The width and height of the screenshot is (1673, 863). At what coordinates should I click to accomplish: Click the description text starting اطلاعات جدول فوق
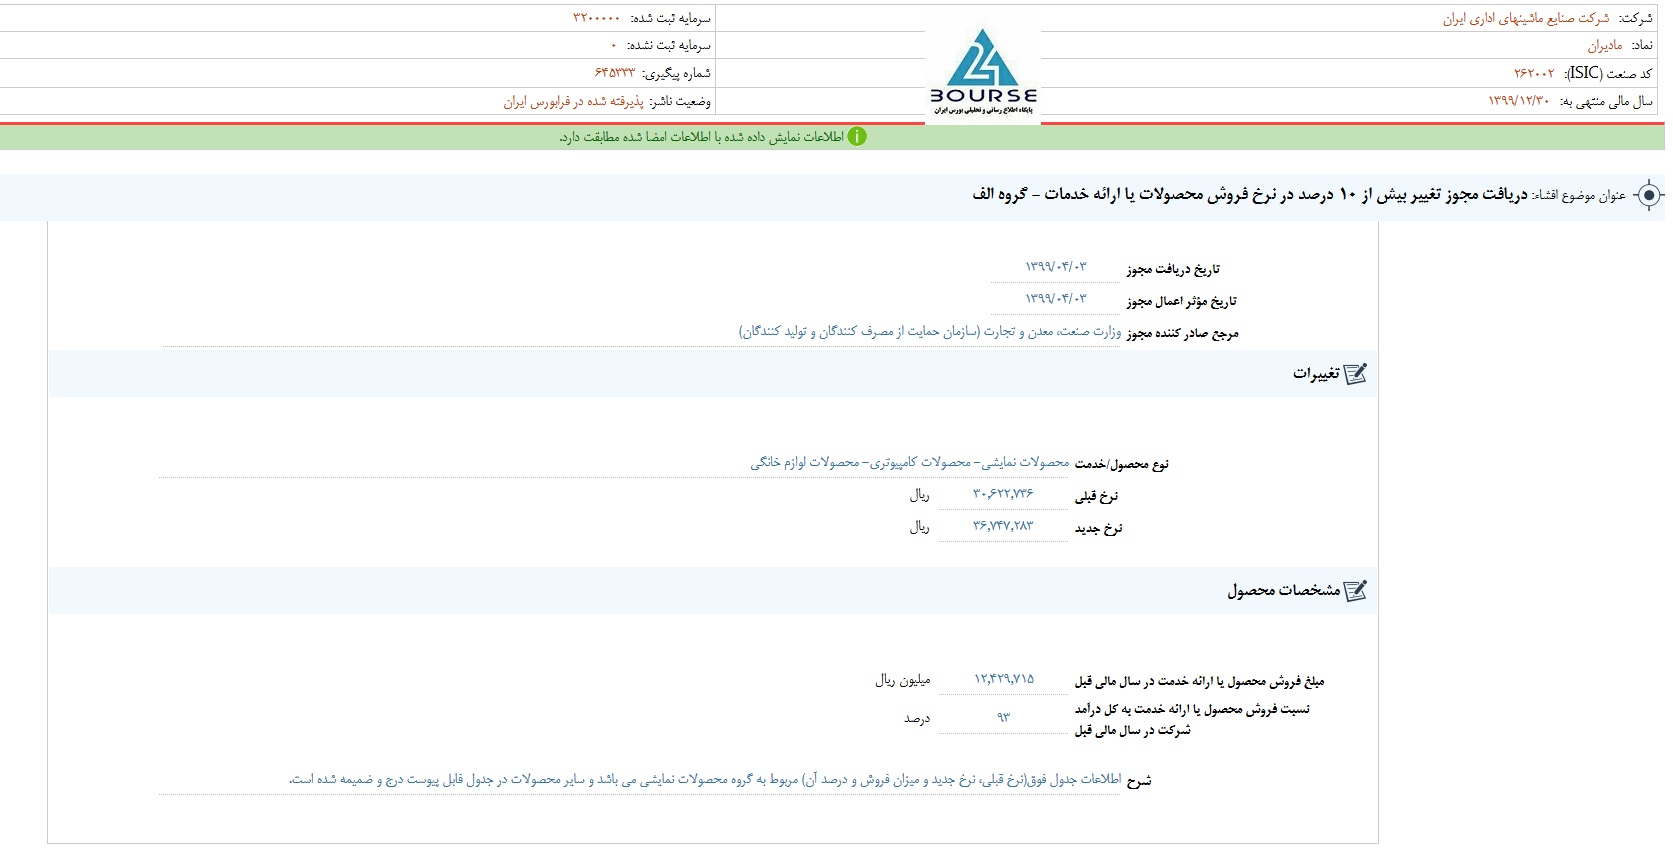point(706,779)
